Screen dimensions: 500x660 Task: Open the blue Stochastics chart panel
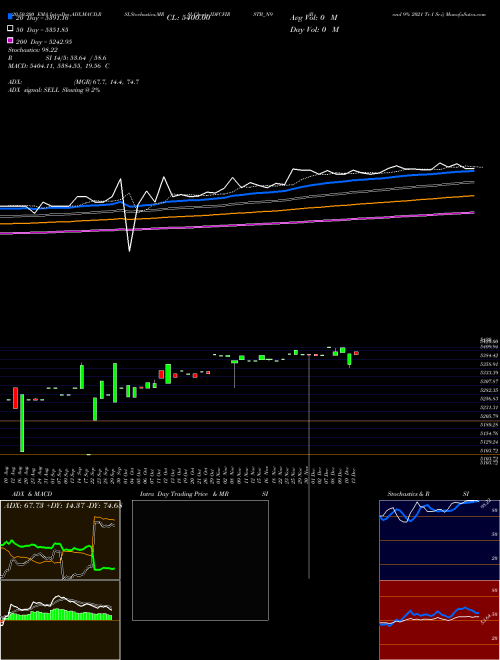[x=439, y=540]
